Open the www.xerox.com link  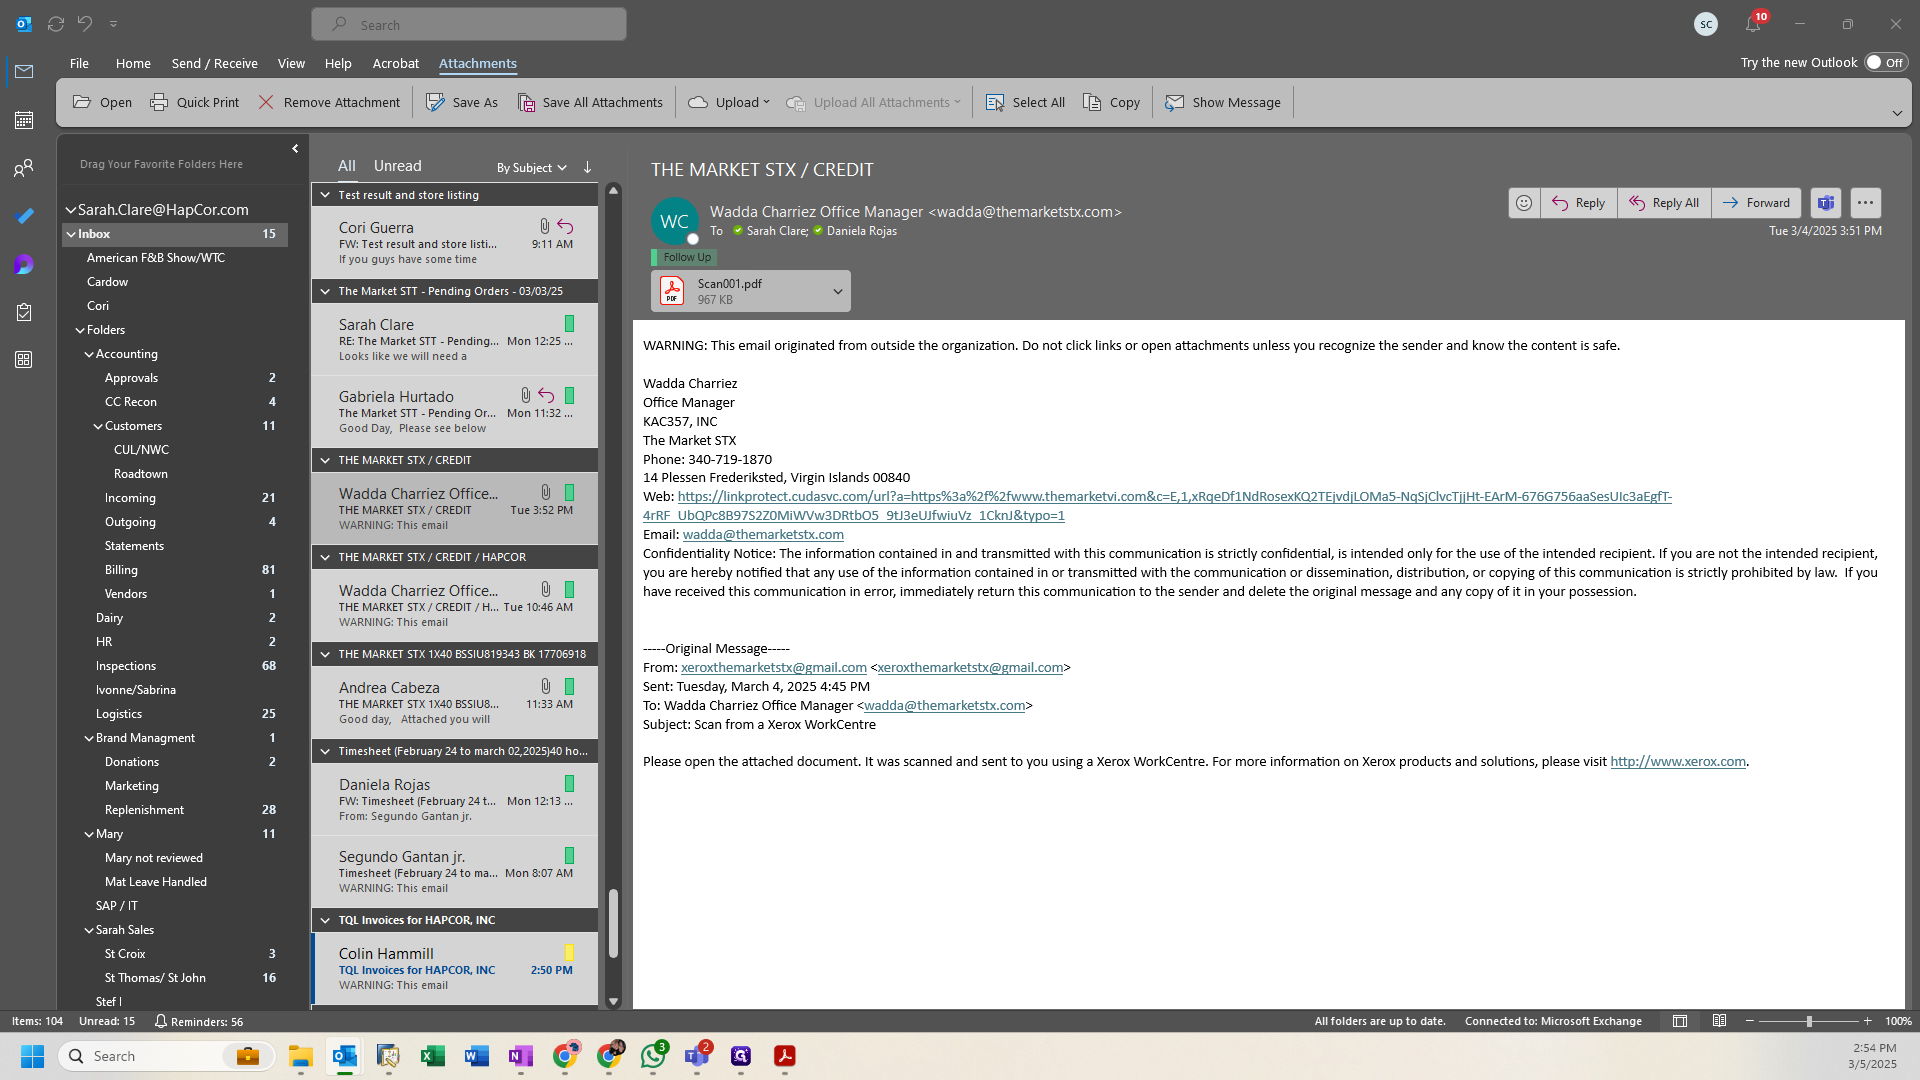click(x=1678, y=761)
